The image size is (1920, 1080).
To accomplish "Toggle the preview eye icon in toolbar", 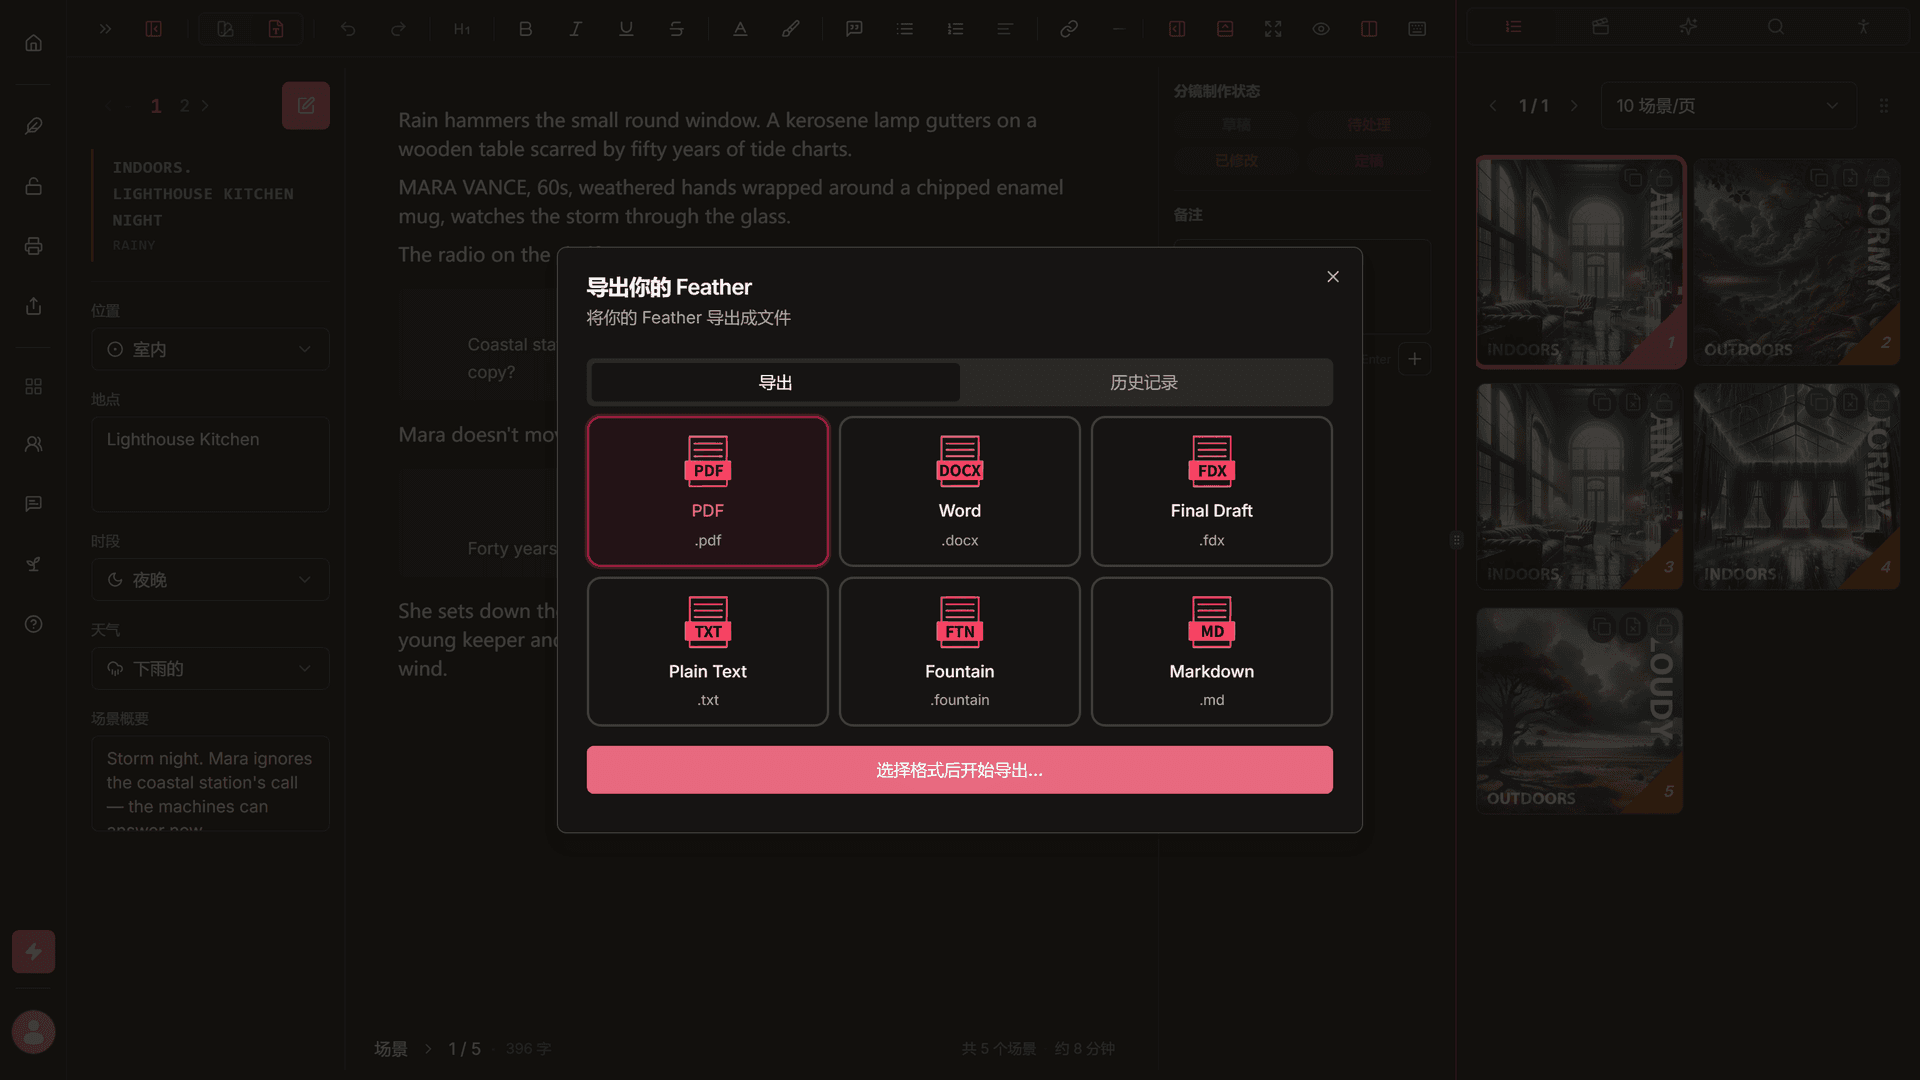I will pos(1321,29).
